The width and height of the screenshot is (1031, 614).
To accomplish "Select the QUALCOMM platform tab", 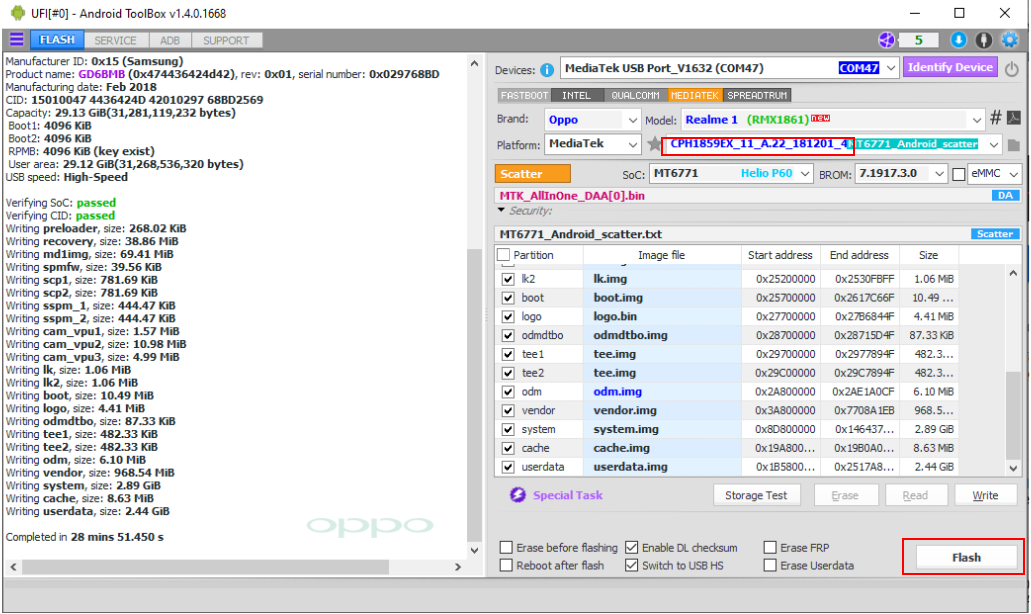I will point(635,95).
